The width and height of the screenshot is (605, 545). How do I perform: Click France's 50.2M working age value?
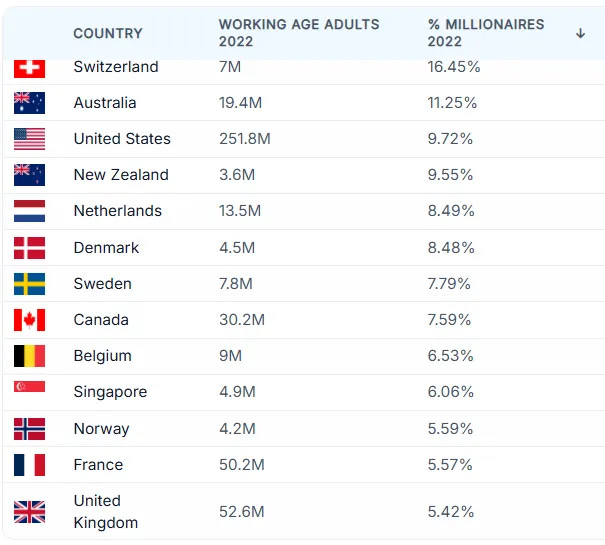click(242, 465)
